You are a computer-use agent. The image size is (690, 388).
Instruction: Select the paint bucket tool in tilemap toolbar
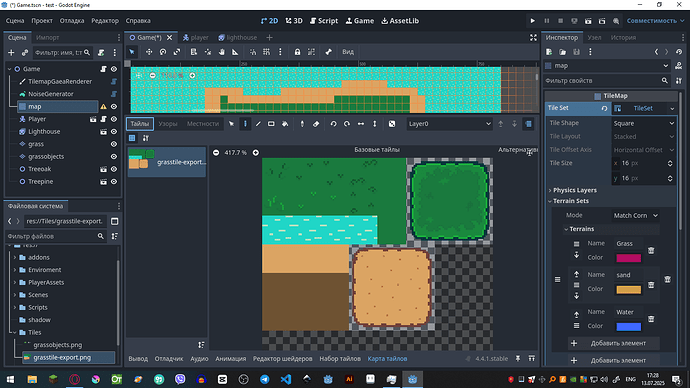(x=285, y=124)
